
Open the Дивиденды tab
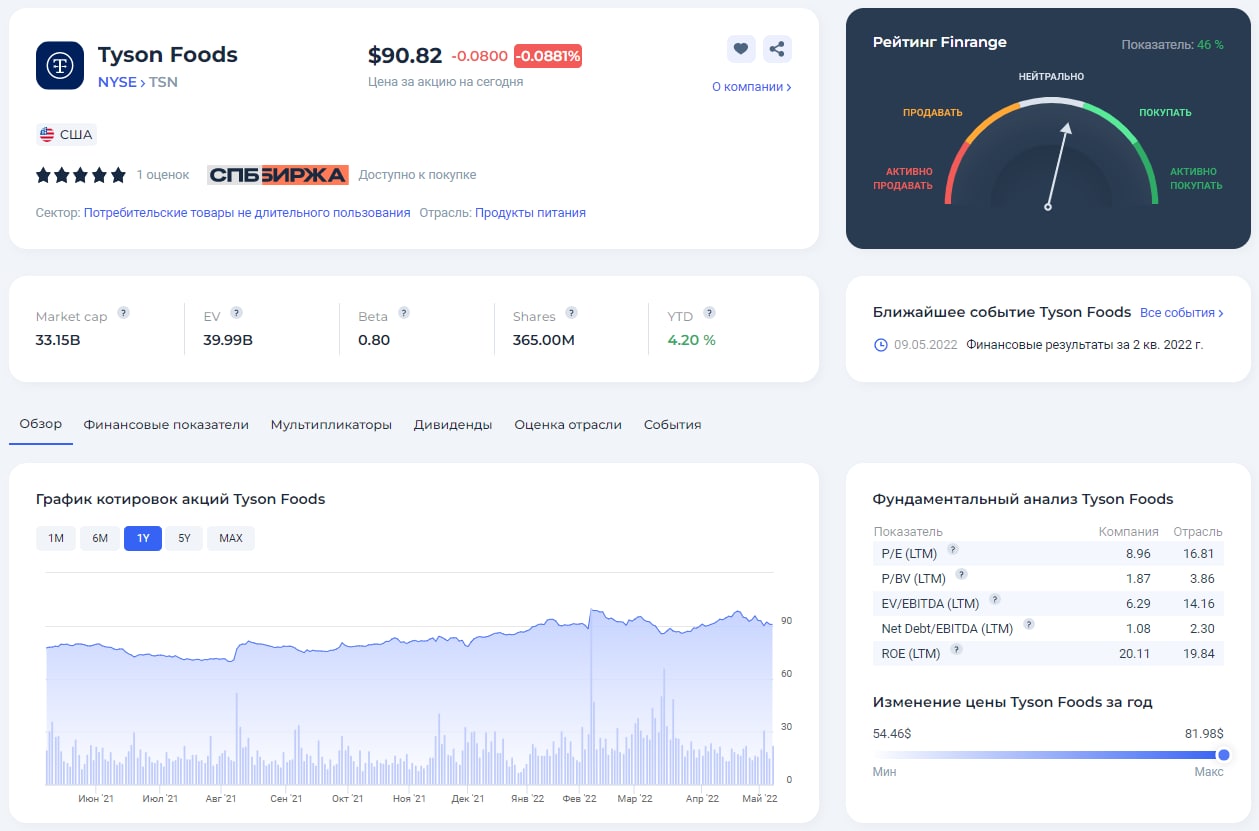[x=453, y=425]
